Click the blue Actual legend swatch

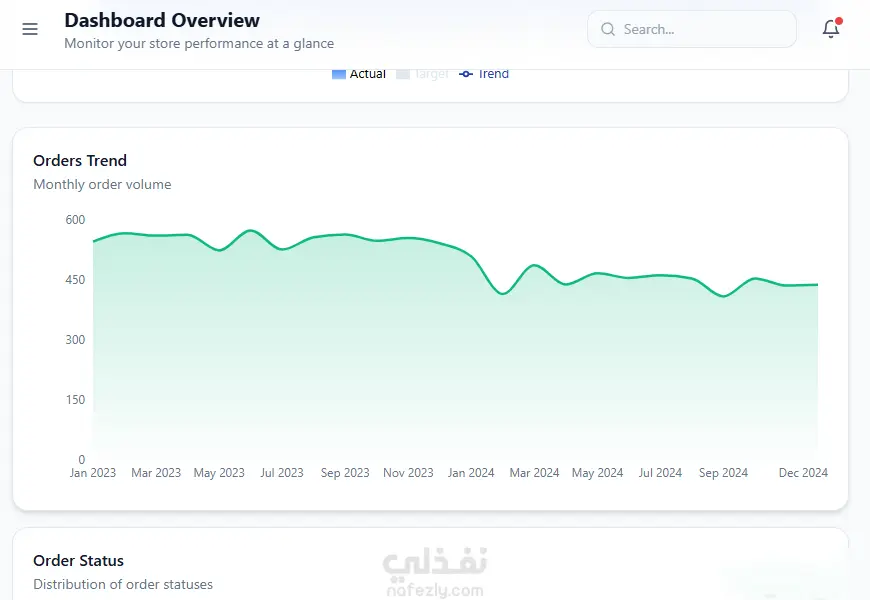[338, 74]
